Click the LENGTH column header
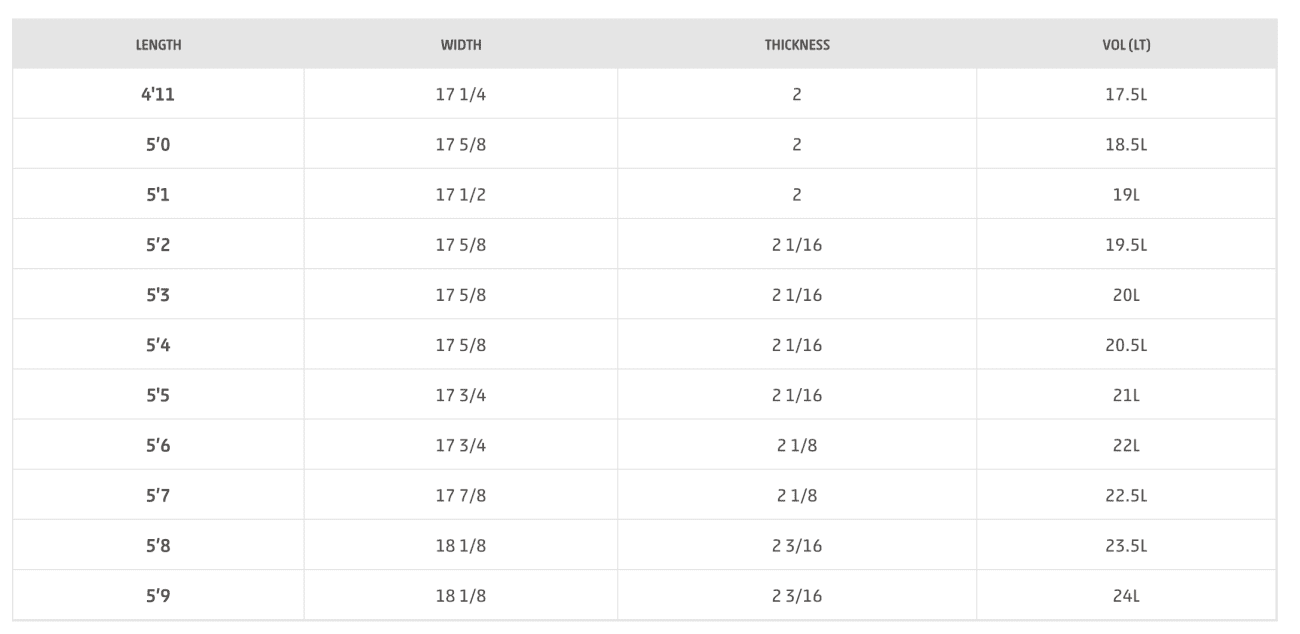 (158, 45)
